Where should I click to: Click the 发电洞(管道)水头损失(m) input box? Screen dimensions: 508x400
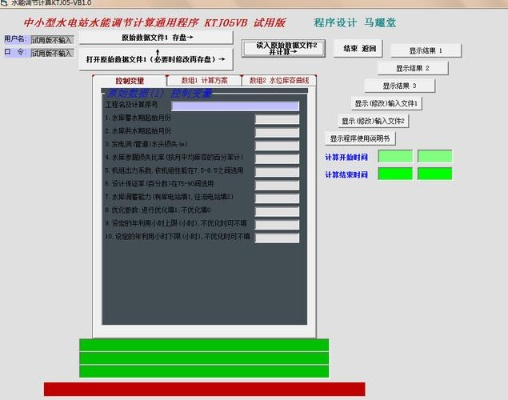pos(277,146)
